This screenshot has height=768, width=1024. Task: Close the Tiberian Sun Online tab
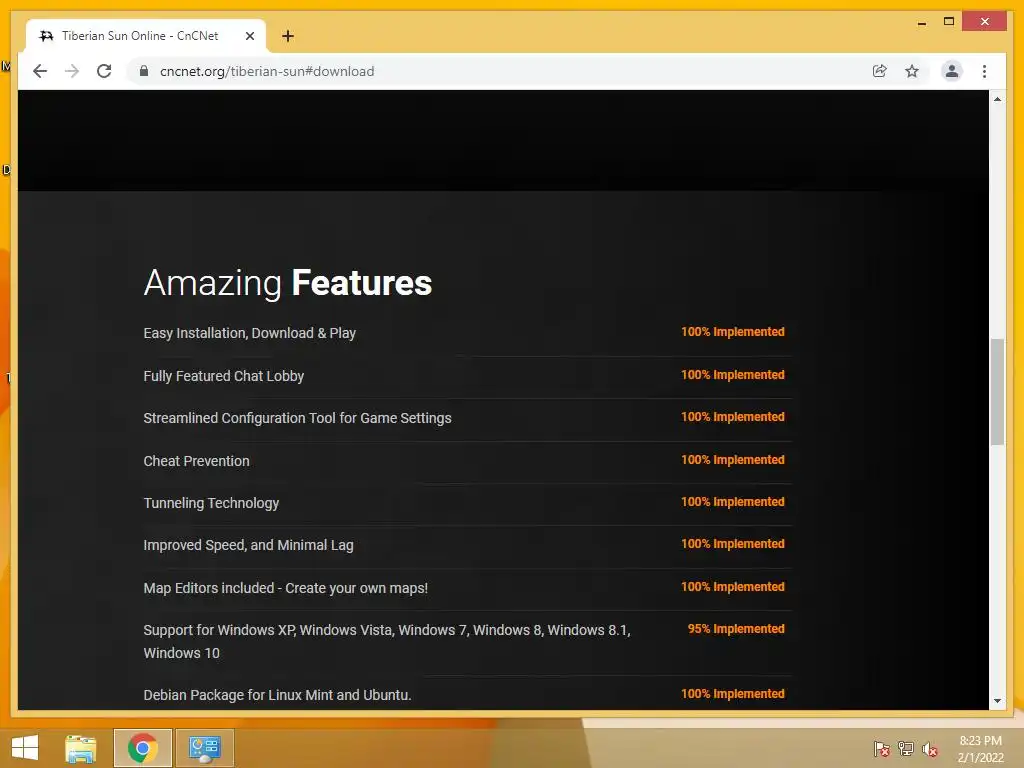(x=249, y=36)
